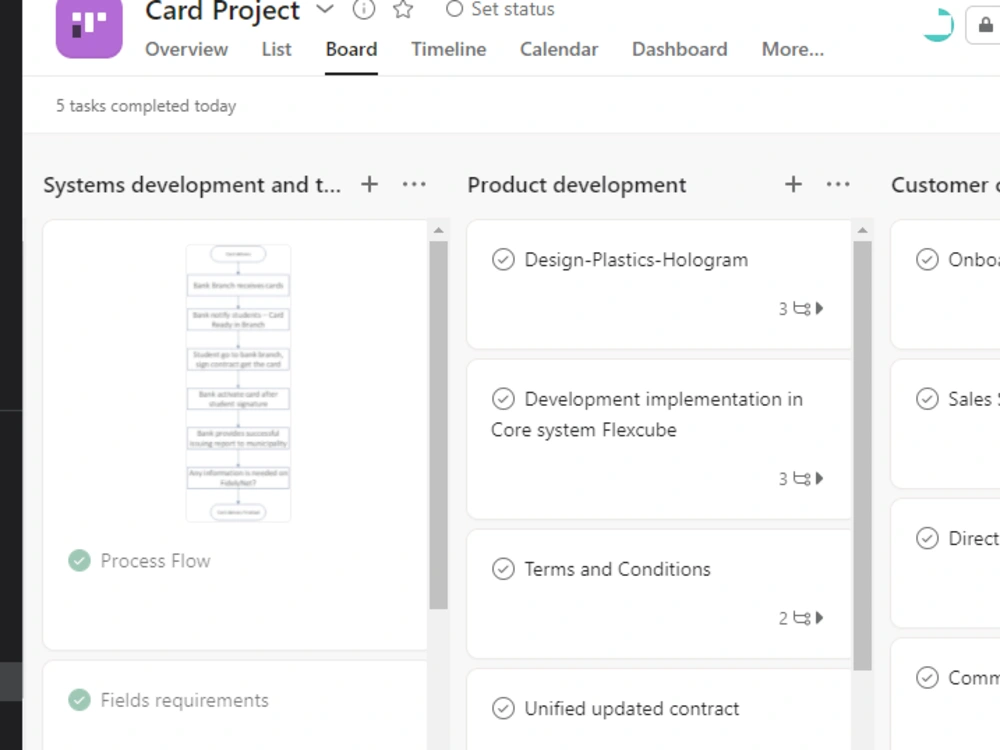
Task: Add task to Systems development column
Action: [369, 184]
